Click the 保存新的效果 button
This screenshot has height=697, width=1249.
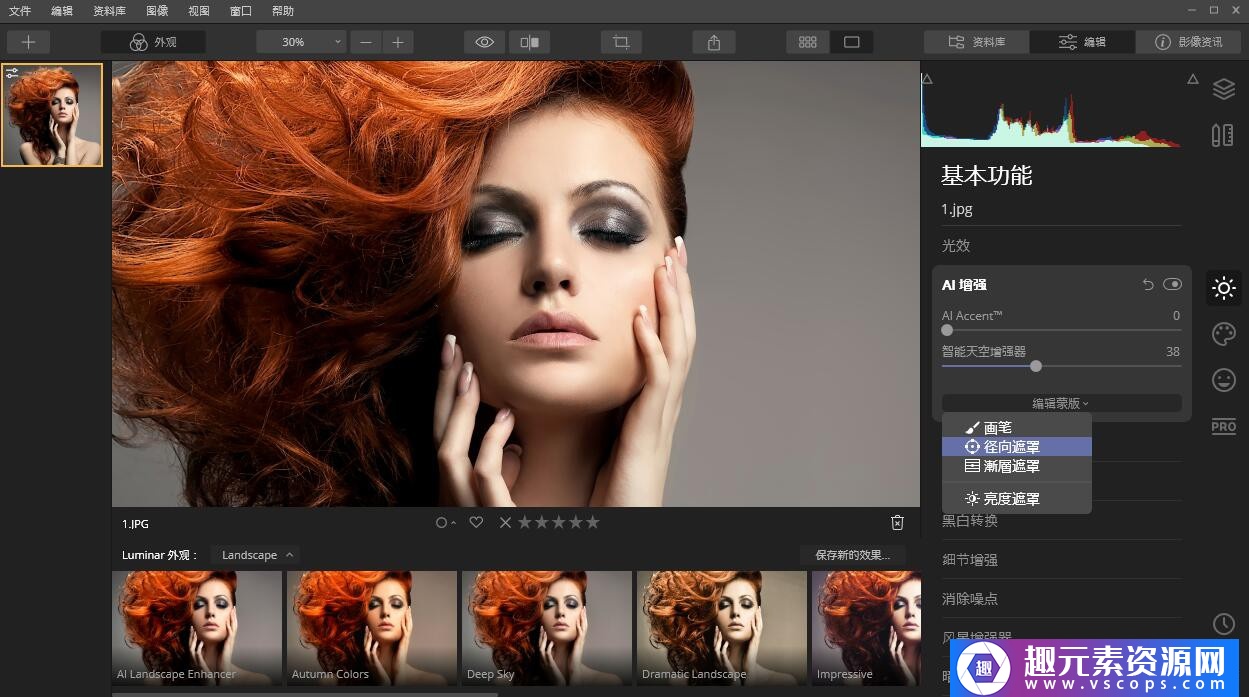point(852,555)
